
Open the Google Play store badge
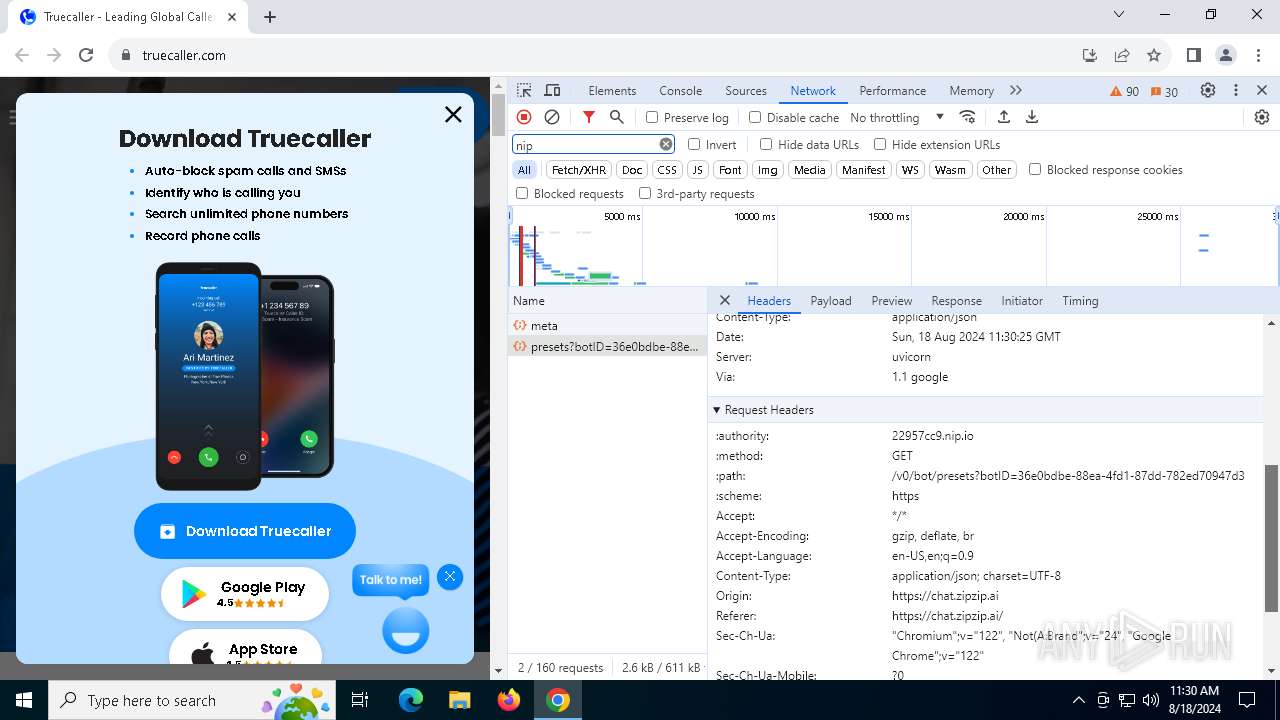tap(245, 594)
